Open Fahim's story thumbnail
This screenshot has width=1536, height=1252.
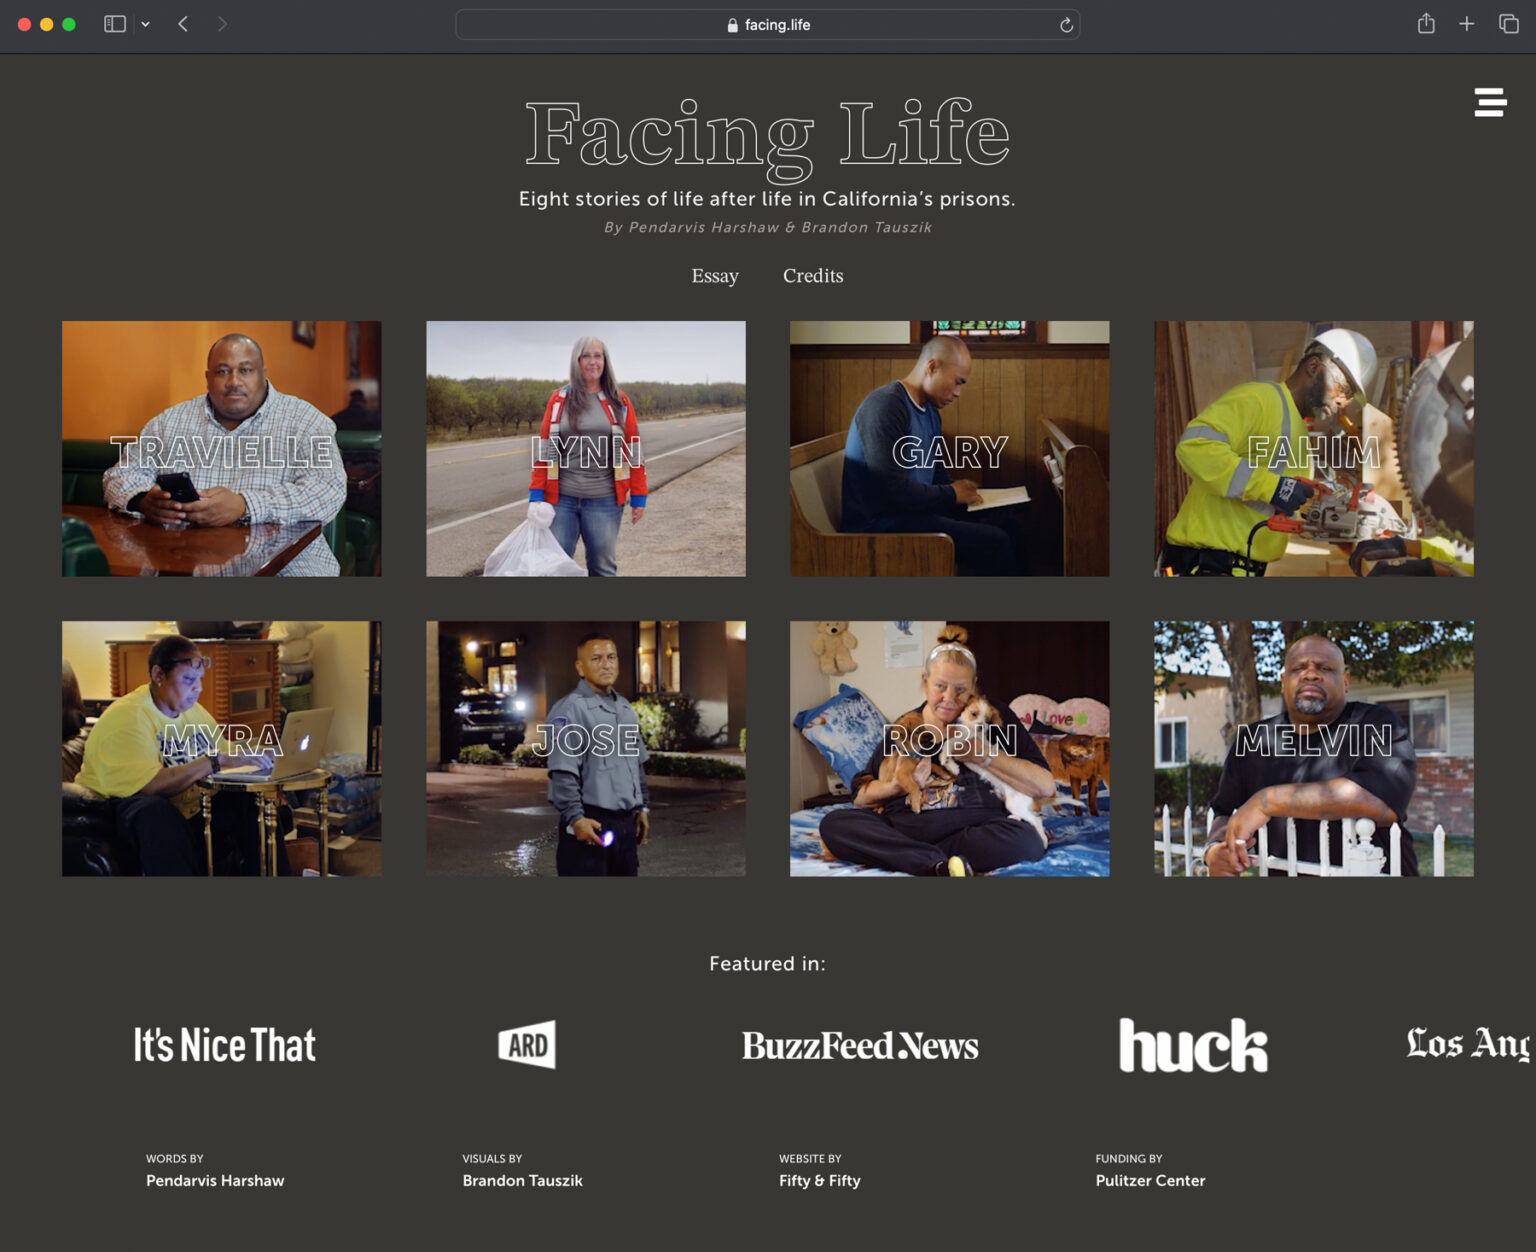click(x=1314, y=449)
